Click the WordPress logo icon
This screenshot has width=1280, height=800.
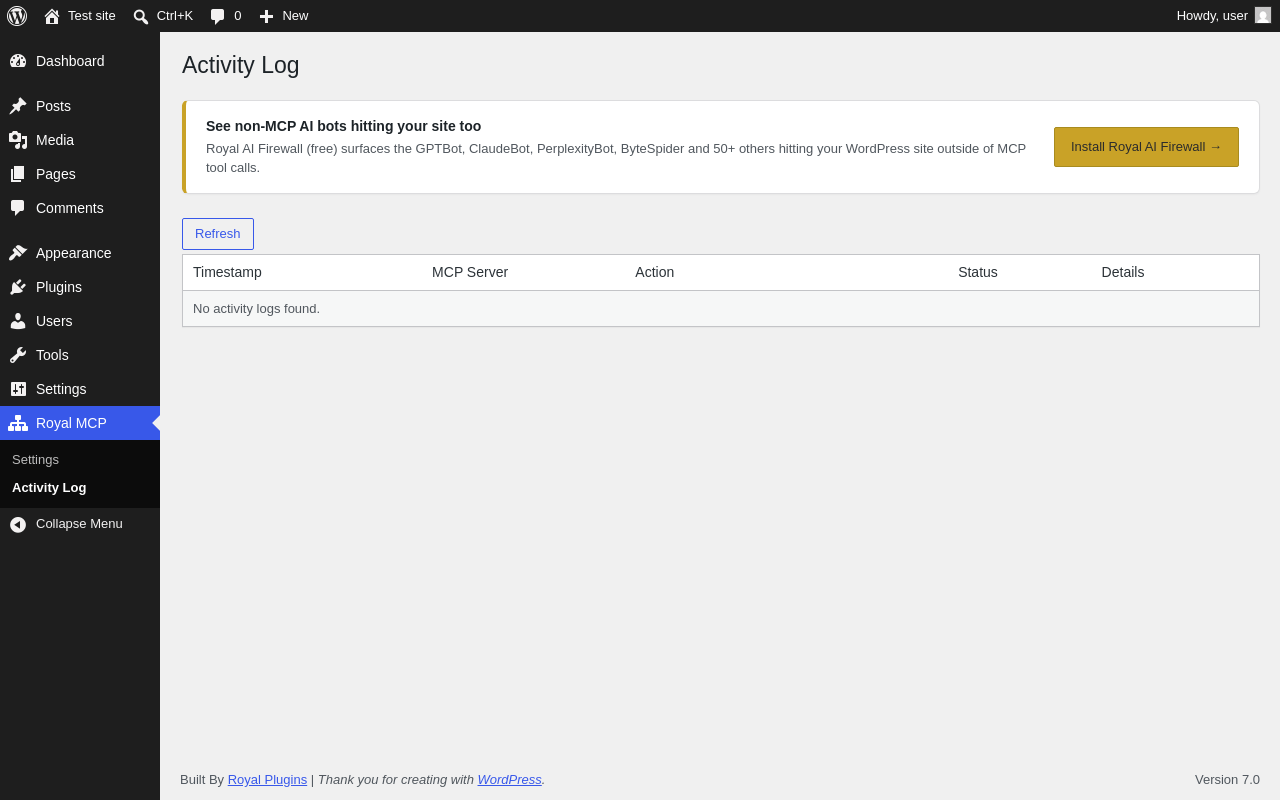point(17,16)
